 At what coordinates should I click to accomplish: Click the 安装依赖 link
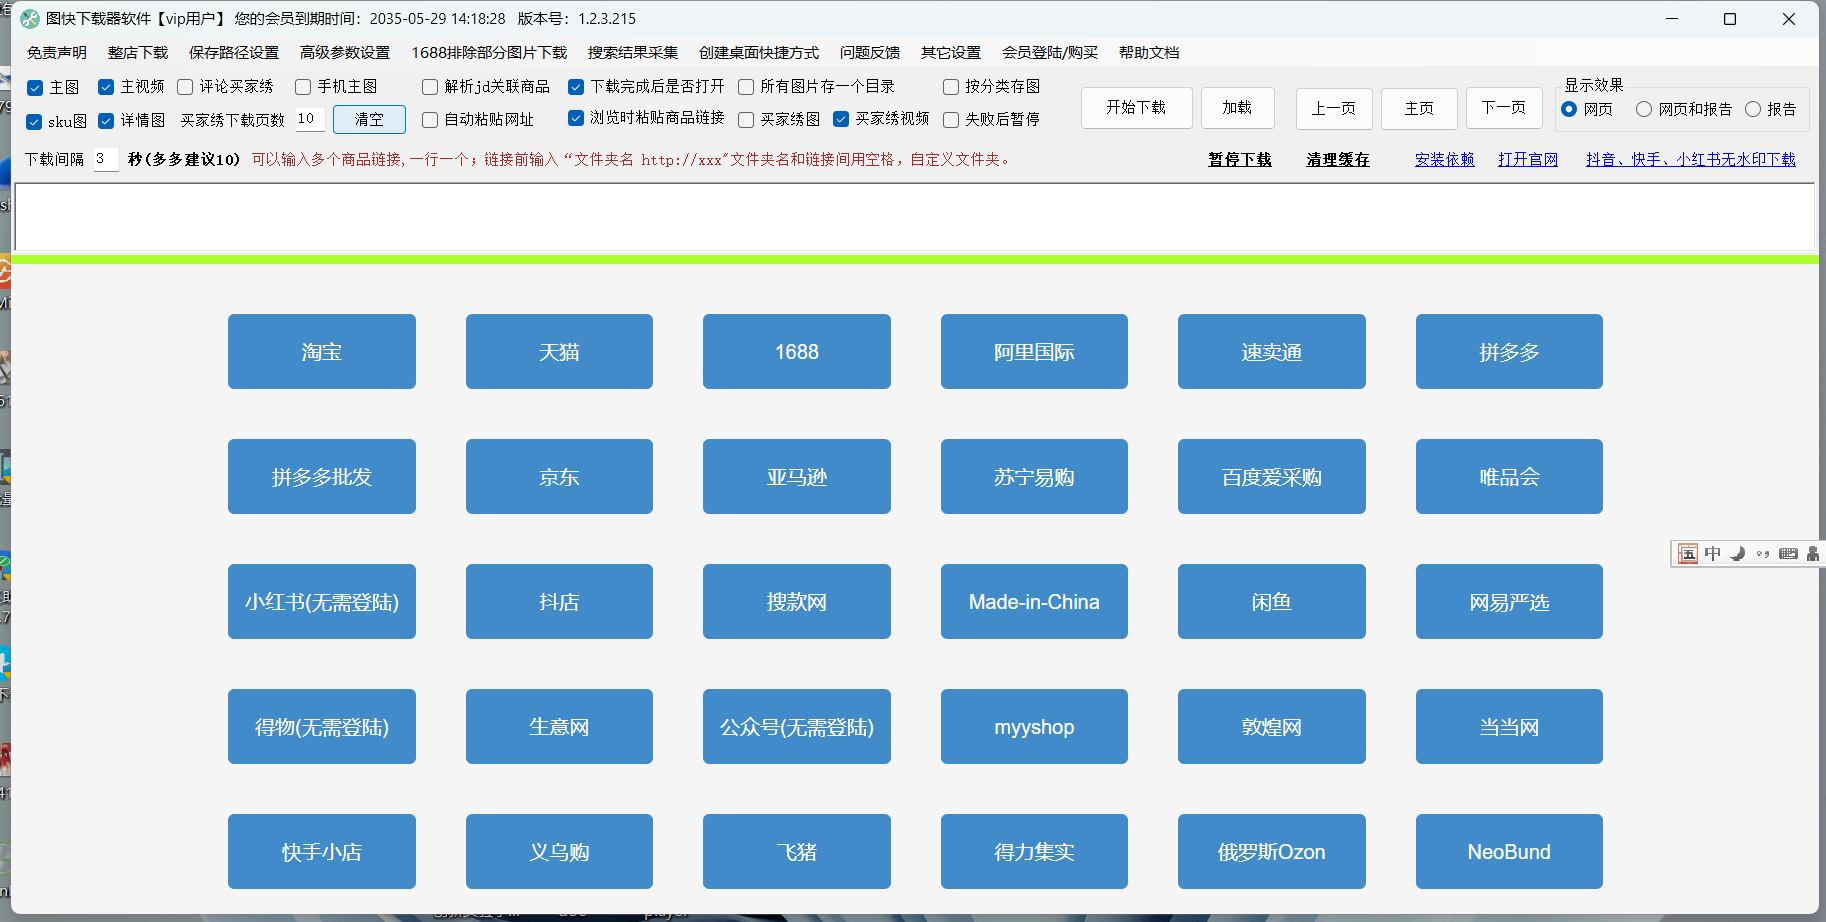1444,160
